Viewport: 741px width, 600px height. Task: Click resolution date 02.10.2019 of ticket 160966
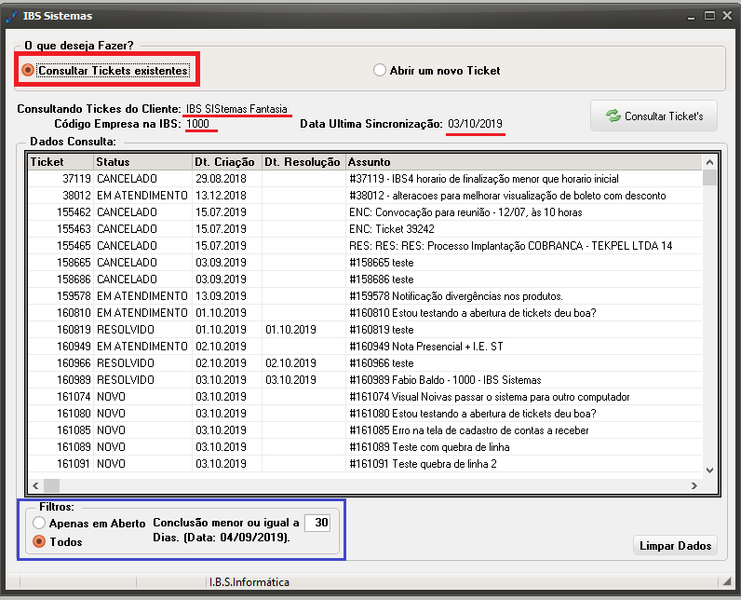291,363
